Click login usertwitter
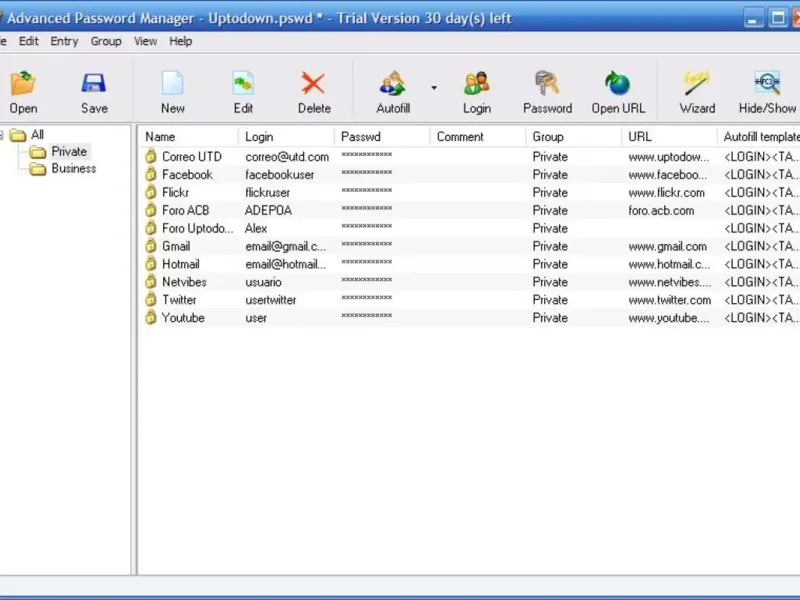The height and width of the screenshot is (600, 800). [270, 299]
